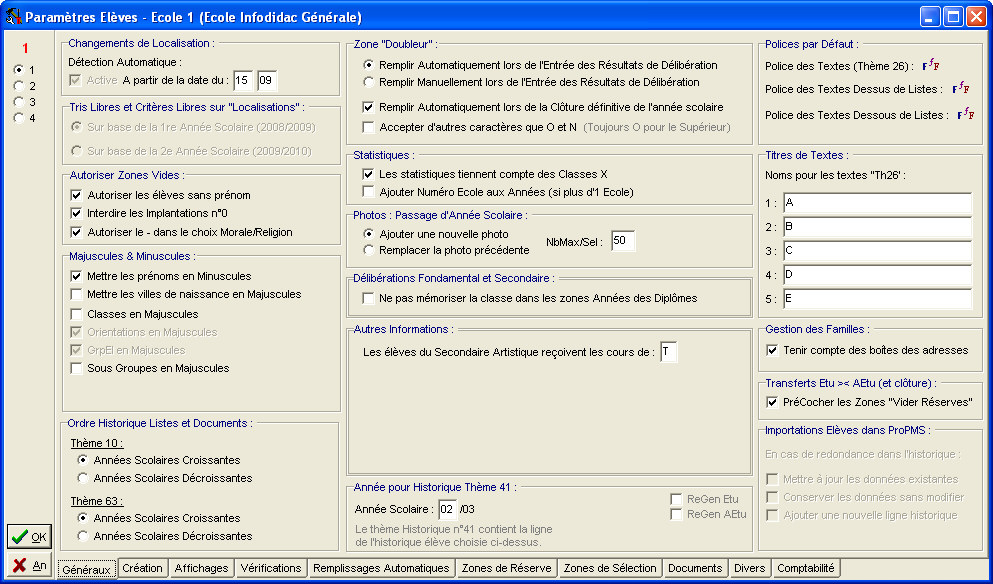Image resolution: width=993 pixels, height=584 pixels.
Task: Maximize the Paramètres Elèves window
Action: [953, 16]
